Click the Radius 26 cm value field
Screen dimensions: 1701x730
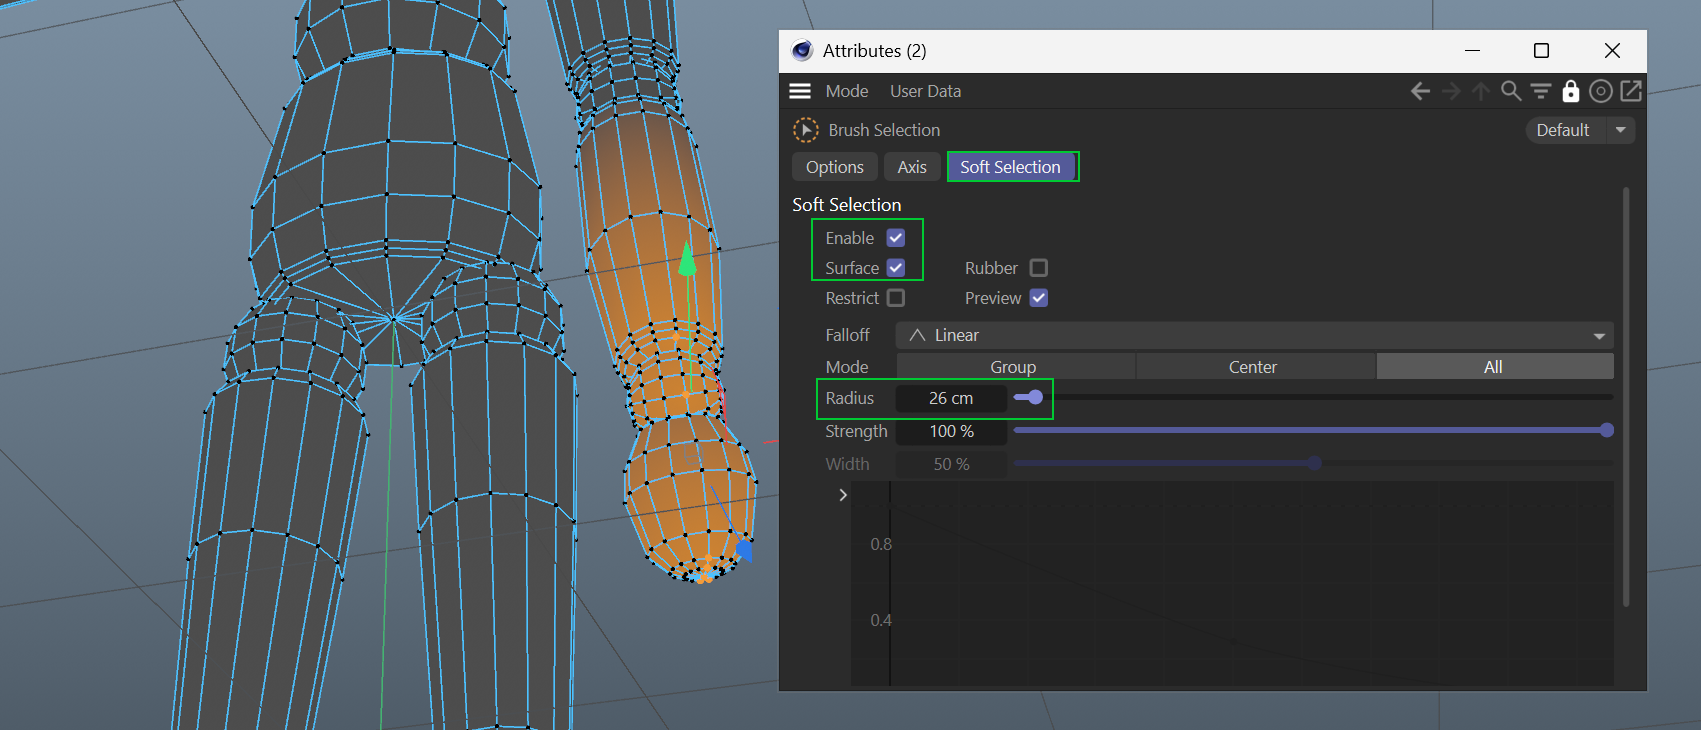coord(951,398)
